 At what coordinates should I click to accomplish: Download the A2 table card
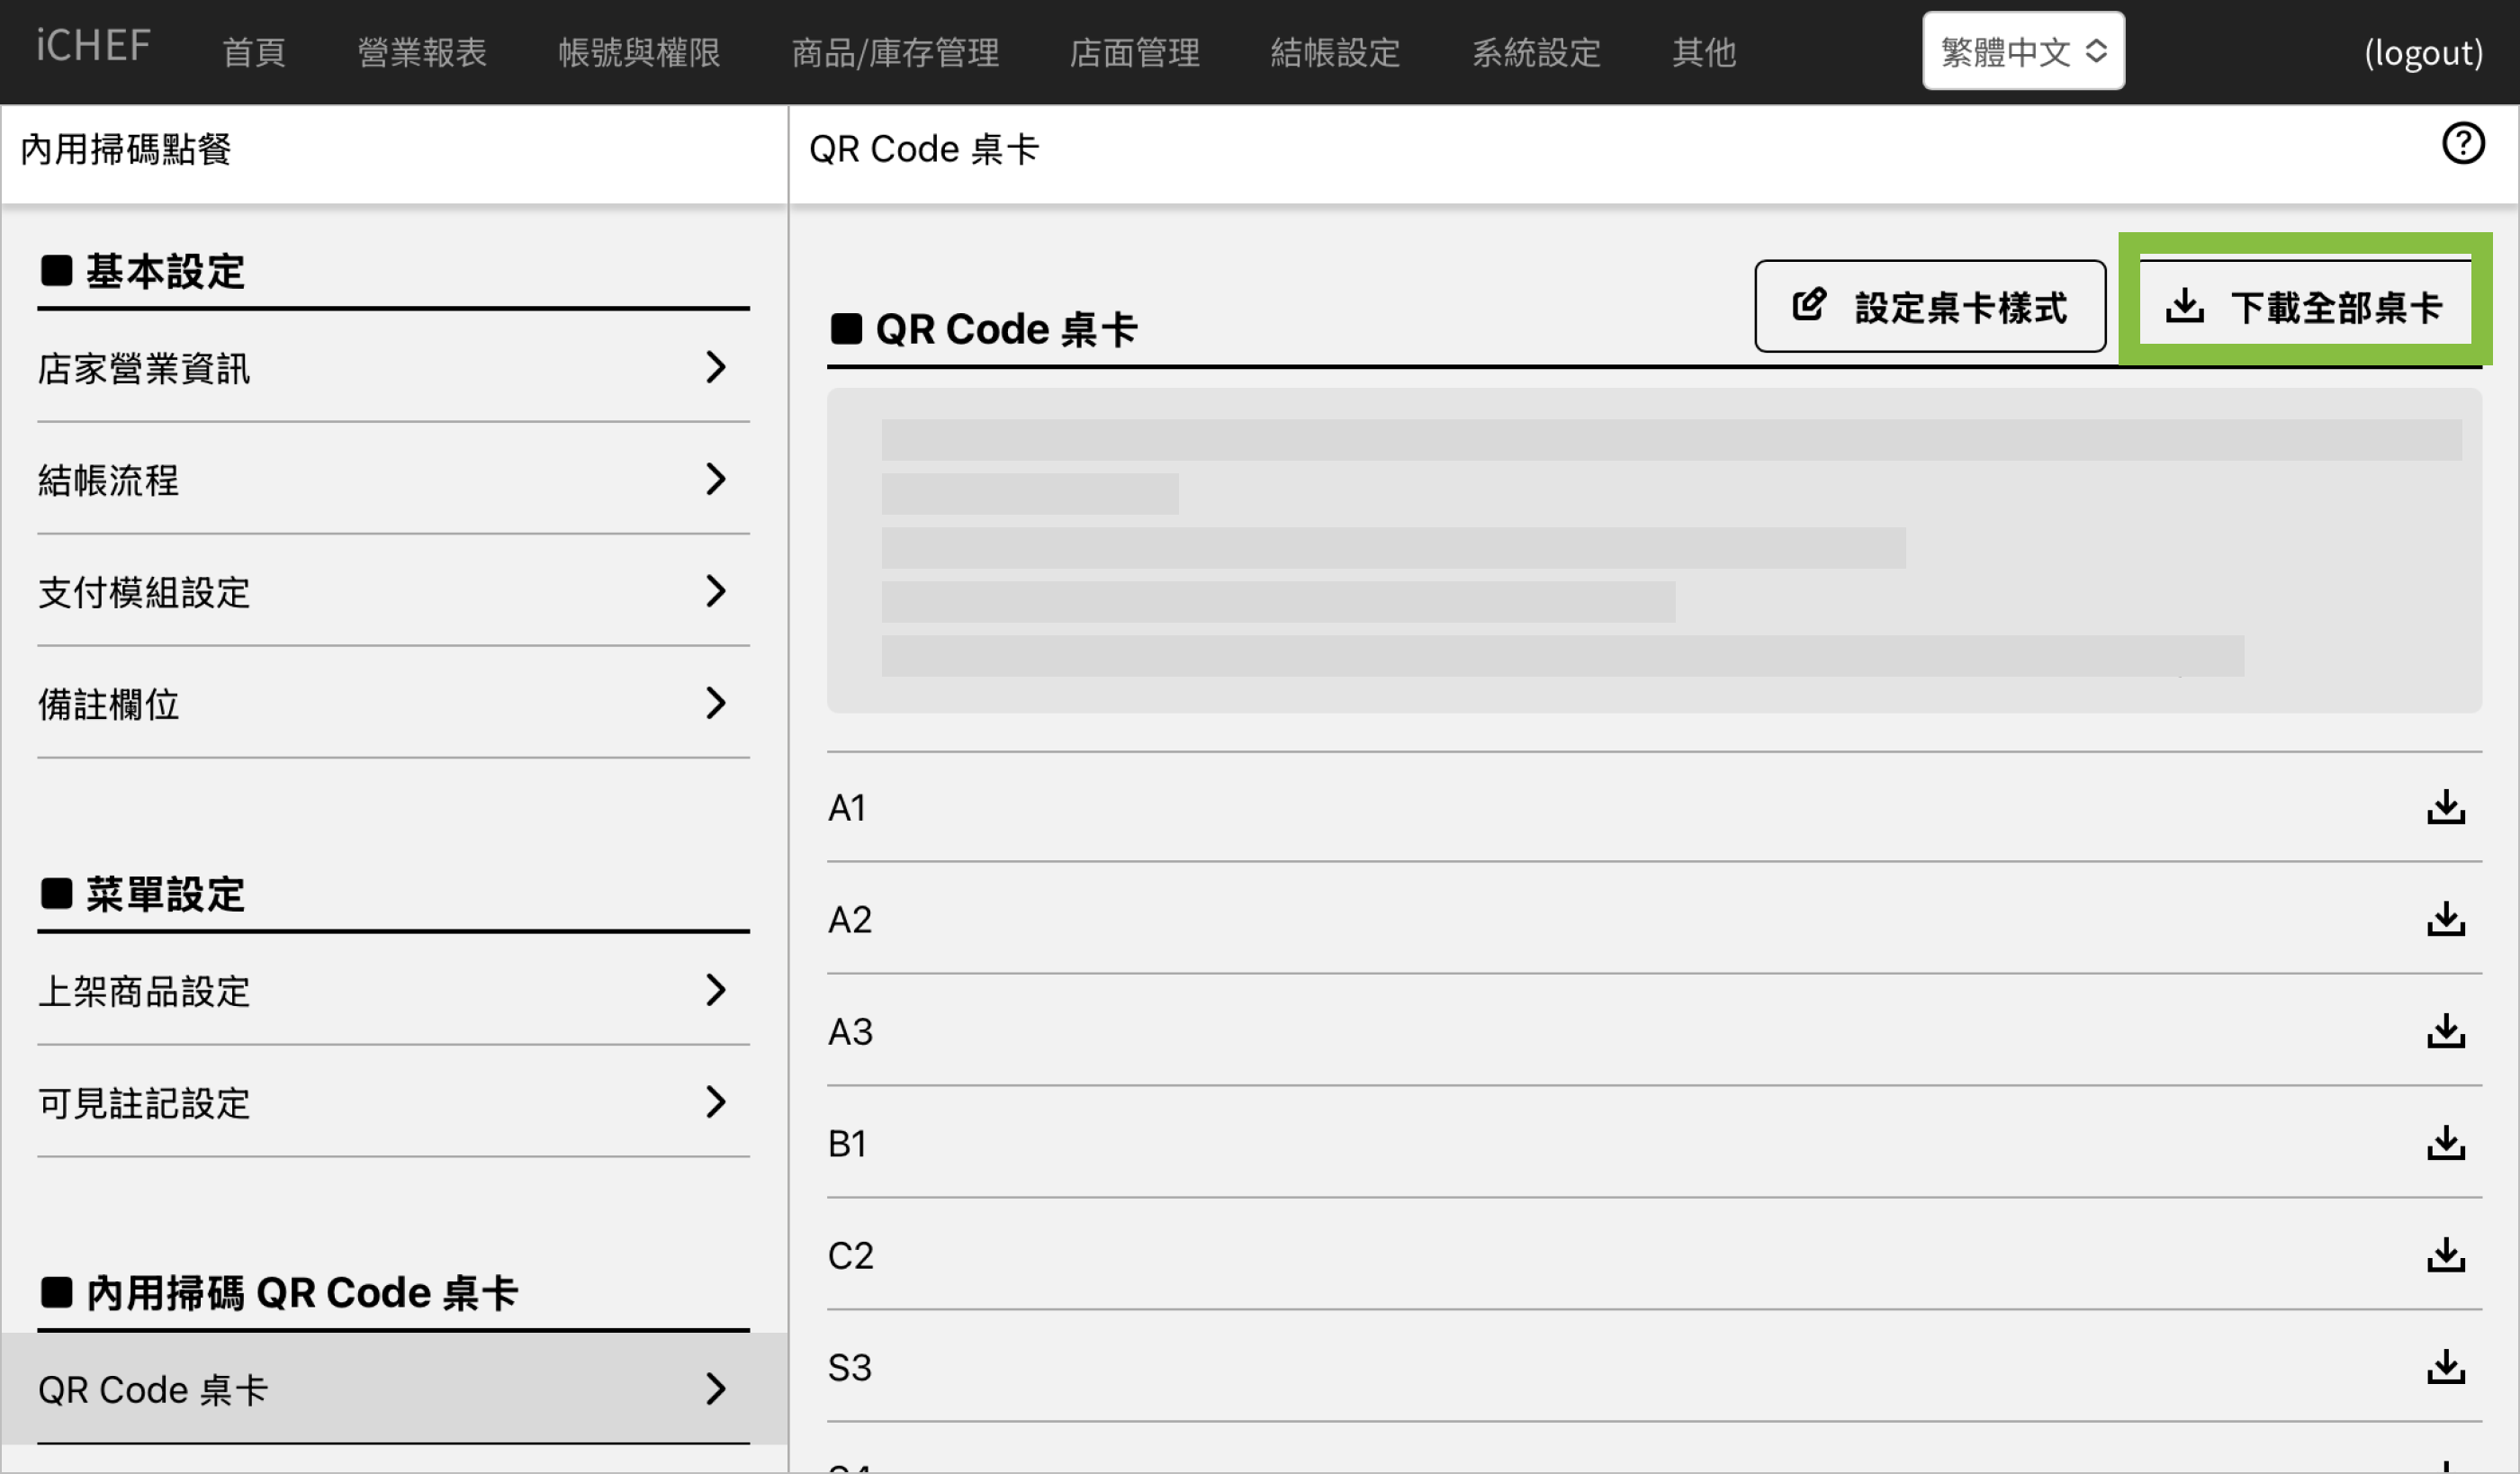pyautogui.click(x=2445, y=919)
